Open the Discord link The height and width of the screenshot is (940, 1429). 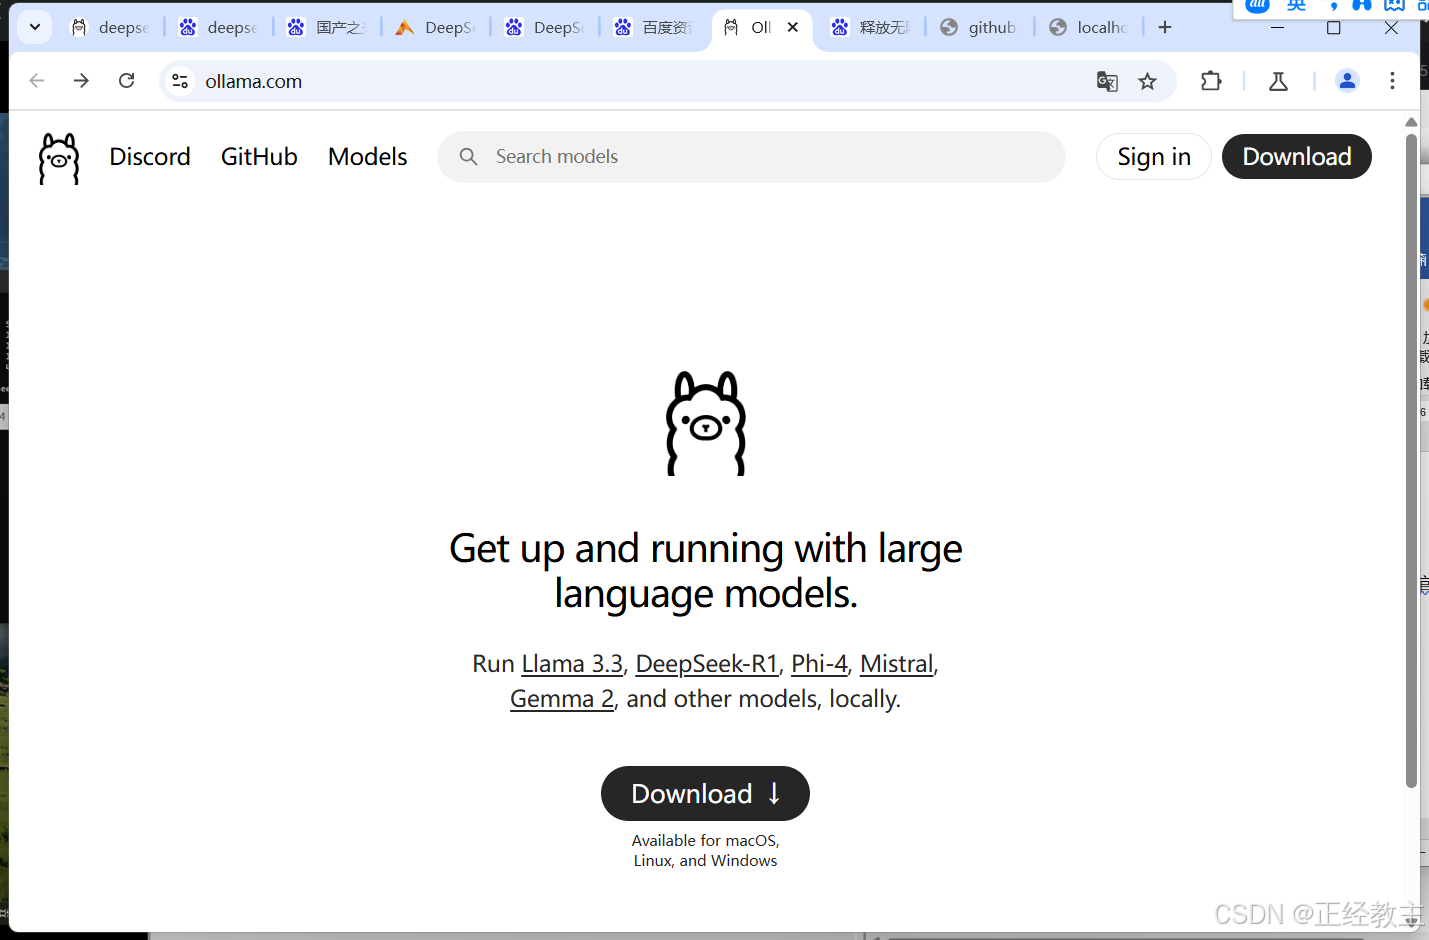click(x=150, y=157)
